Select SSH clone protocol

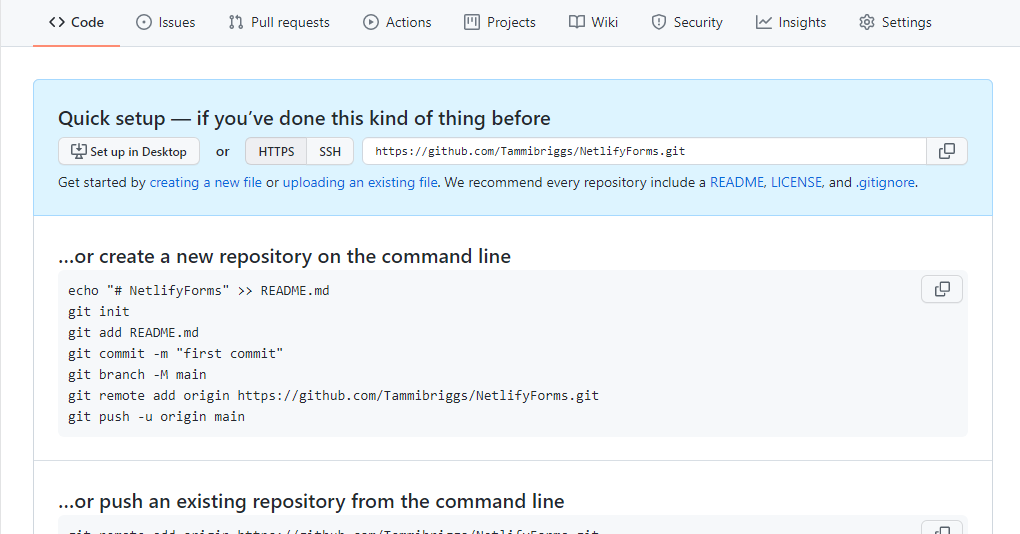point(330,152)
